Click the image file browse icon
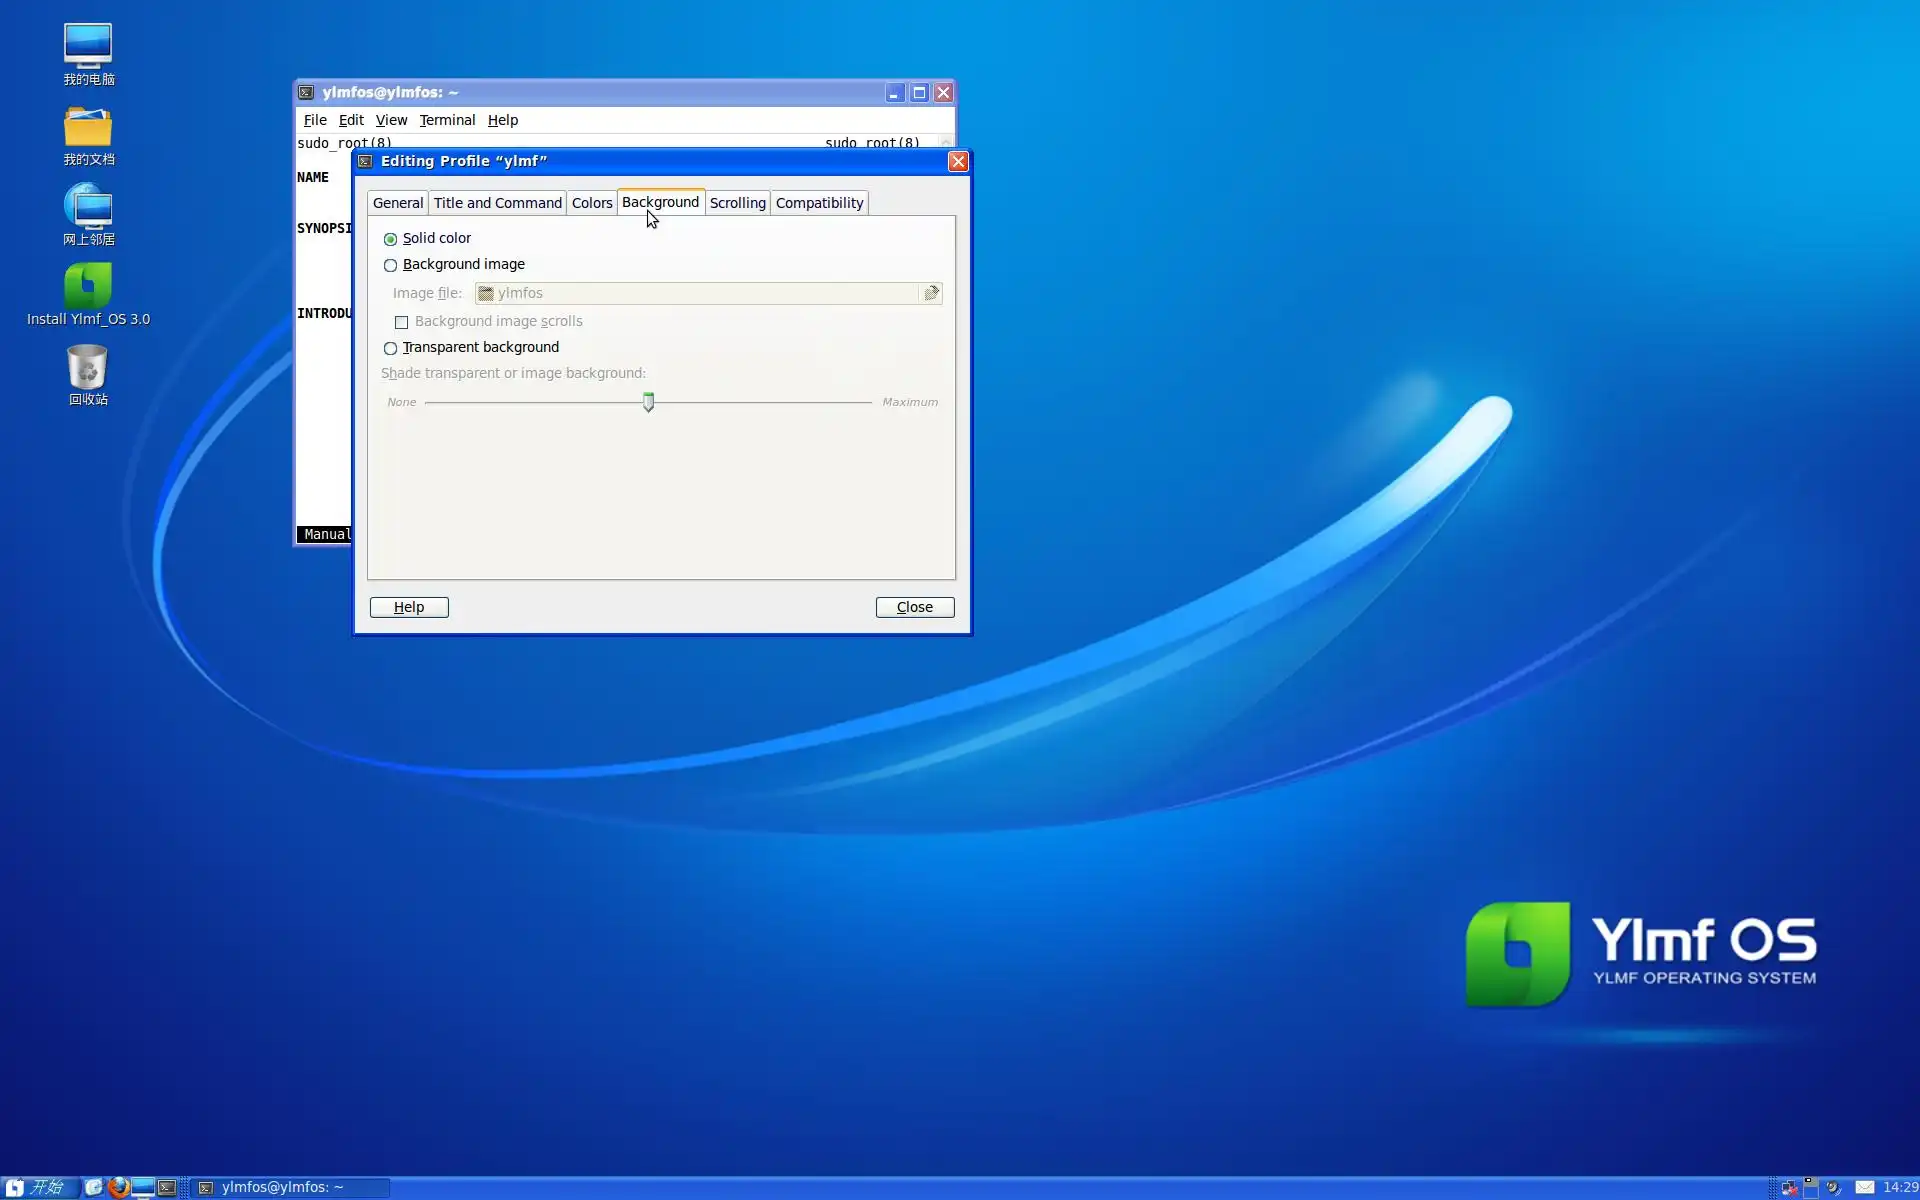The height and width of the screenshot is (1200, 1920). click(x=931, y=293)
